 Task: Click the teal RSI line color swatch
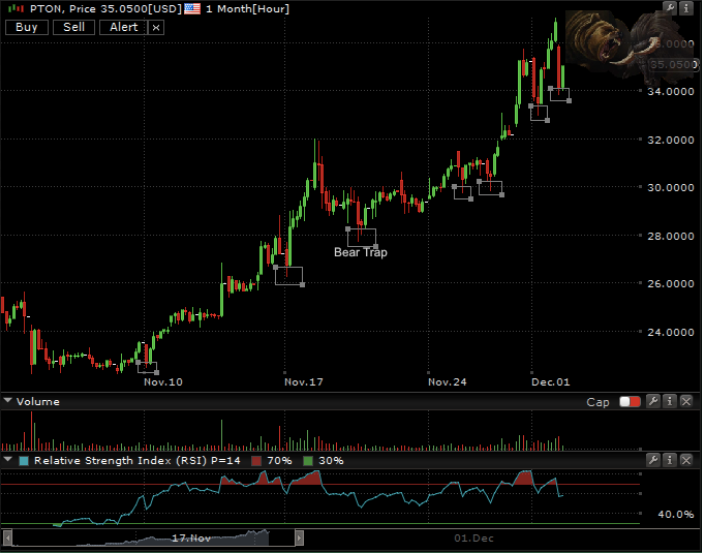(24, 461)
